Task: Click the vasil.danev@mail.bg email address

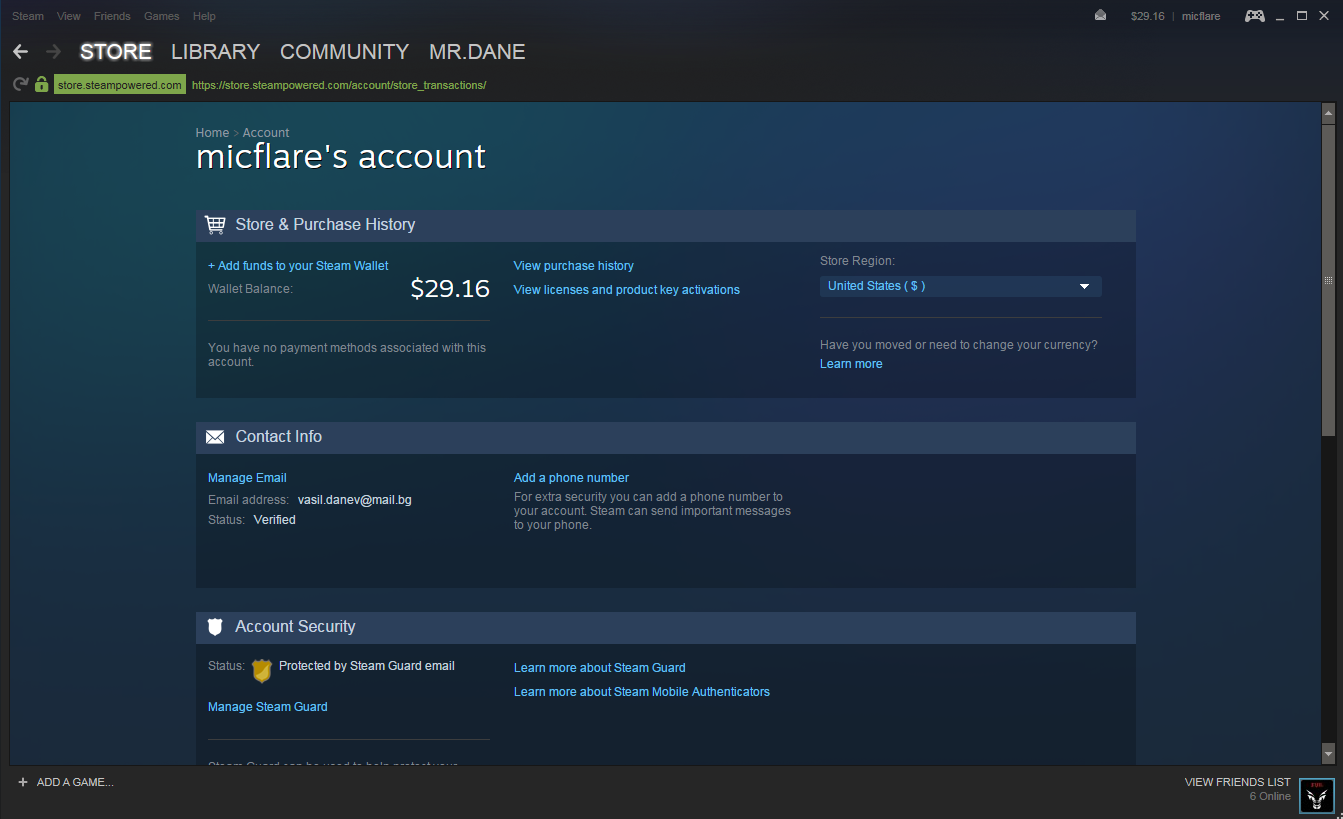Action: tap(355, 500)
